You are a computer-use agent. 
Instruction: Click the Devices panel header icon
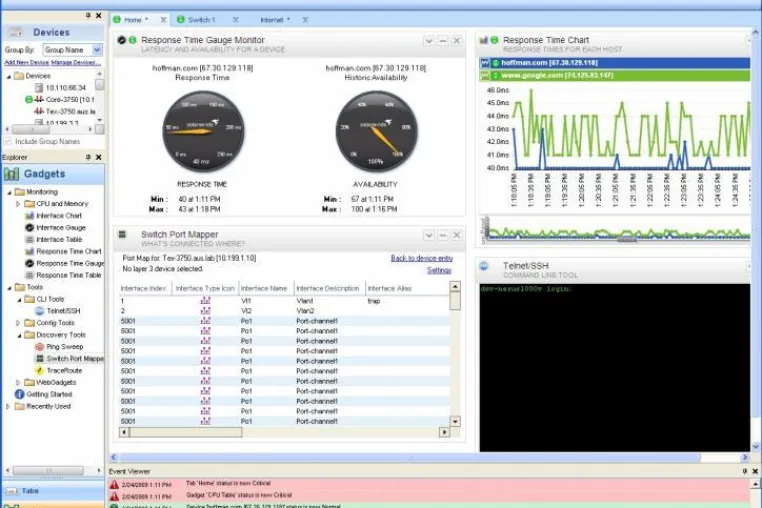pyautogui.click(x=16, y=33)
